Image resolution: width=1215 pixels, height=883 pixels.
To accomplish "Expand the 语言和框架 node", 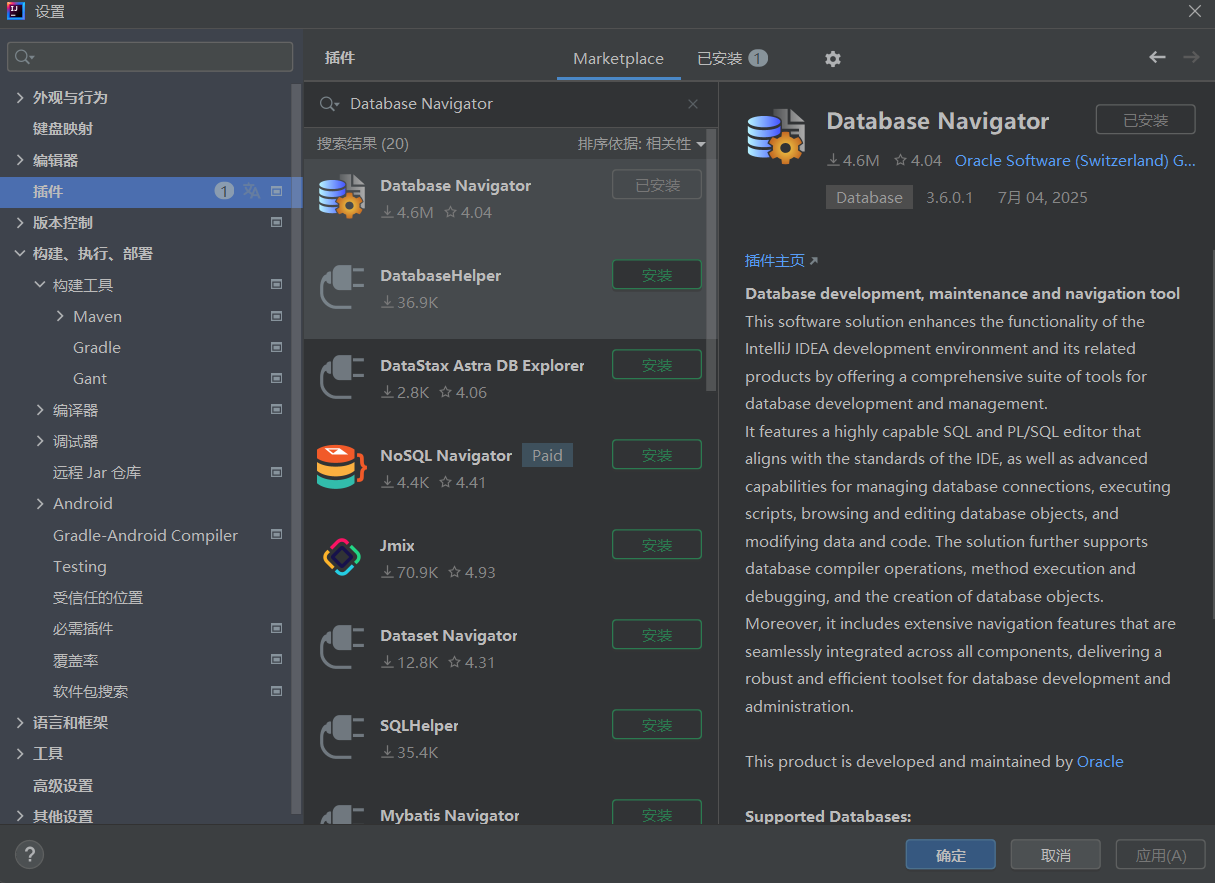I will pyautogui.click(x=20, y=722).
